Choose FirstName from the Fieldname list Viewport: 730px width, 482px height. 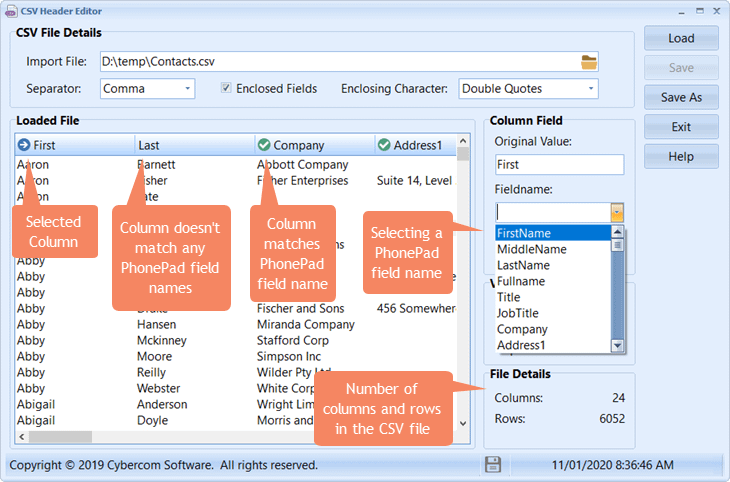[553, 233]
